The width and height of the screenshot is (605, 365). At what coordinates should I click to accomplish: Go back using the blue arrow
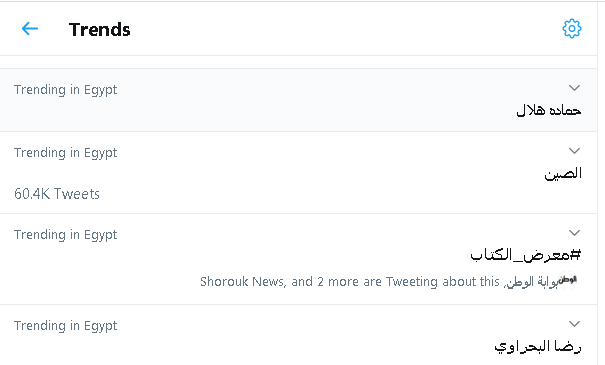click(30, 29)
